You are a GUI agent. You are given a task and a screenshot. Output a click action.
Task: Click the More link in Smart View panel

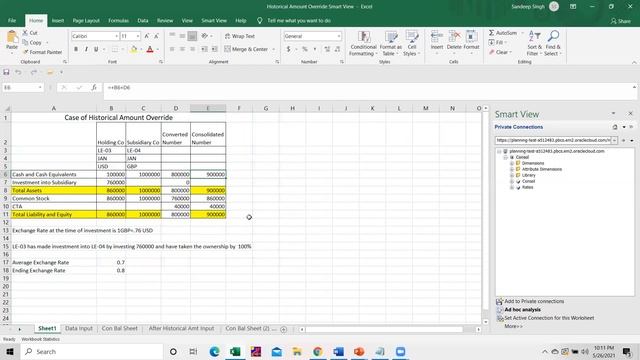[x=513, y=326]
